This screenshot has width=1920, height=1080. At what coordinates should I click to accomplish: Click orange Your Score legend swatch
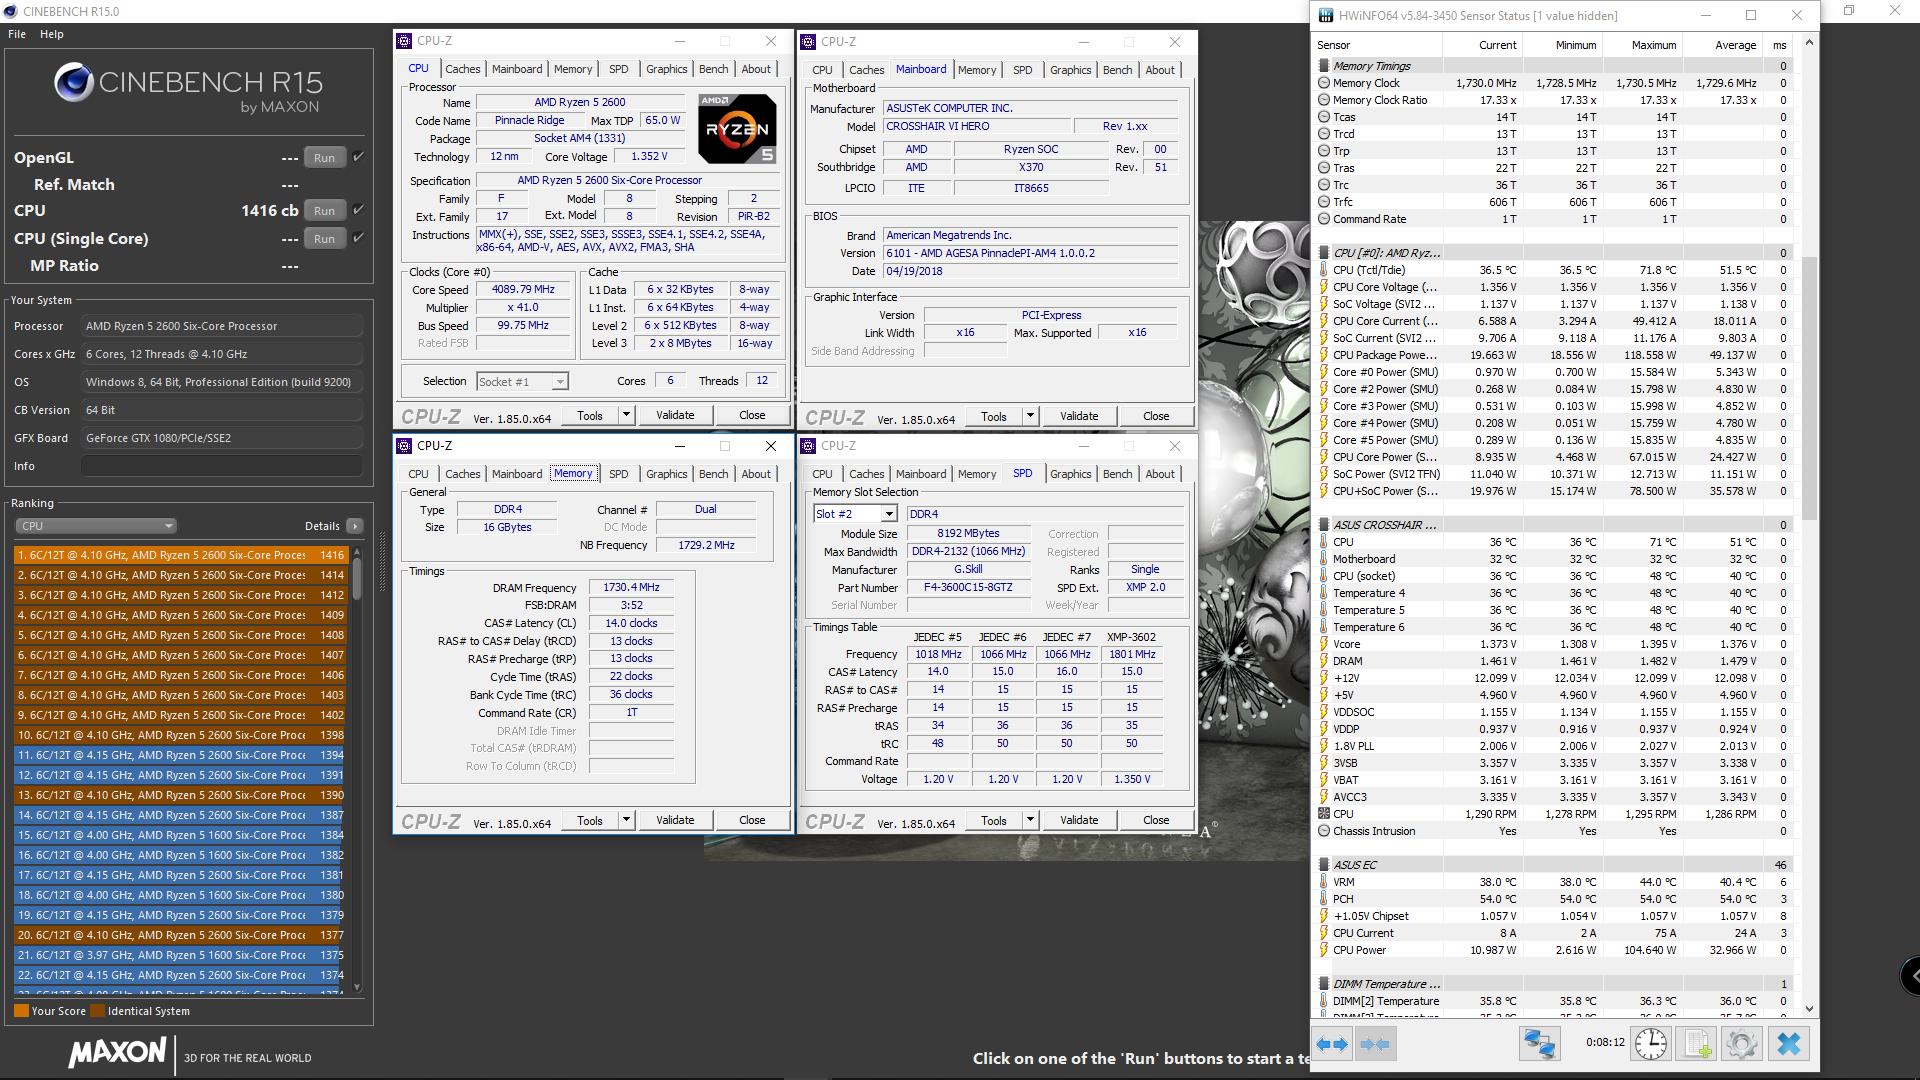click(21, 1011)
